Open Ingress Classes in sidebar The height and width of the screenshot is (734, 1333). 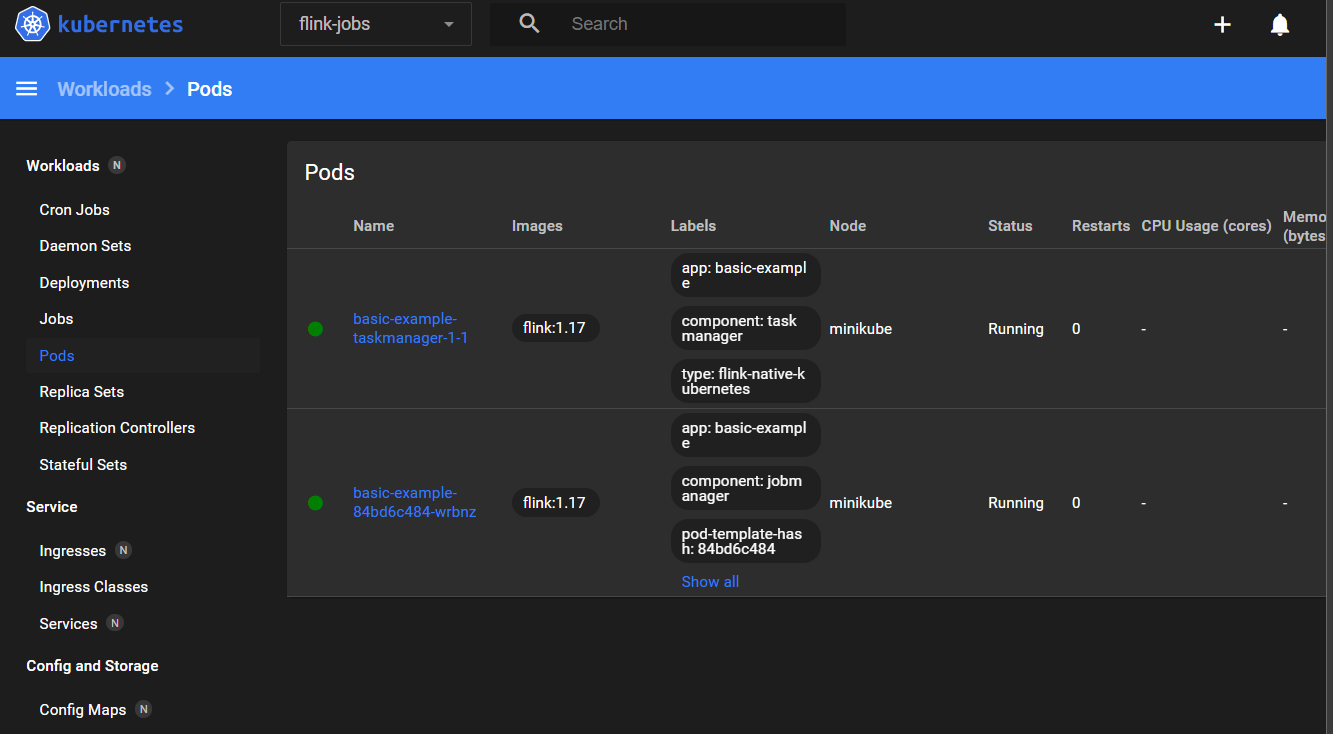[x=94, y=587]
